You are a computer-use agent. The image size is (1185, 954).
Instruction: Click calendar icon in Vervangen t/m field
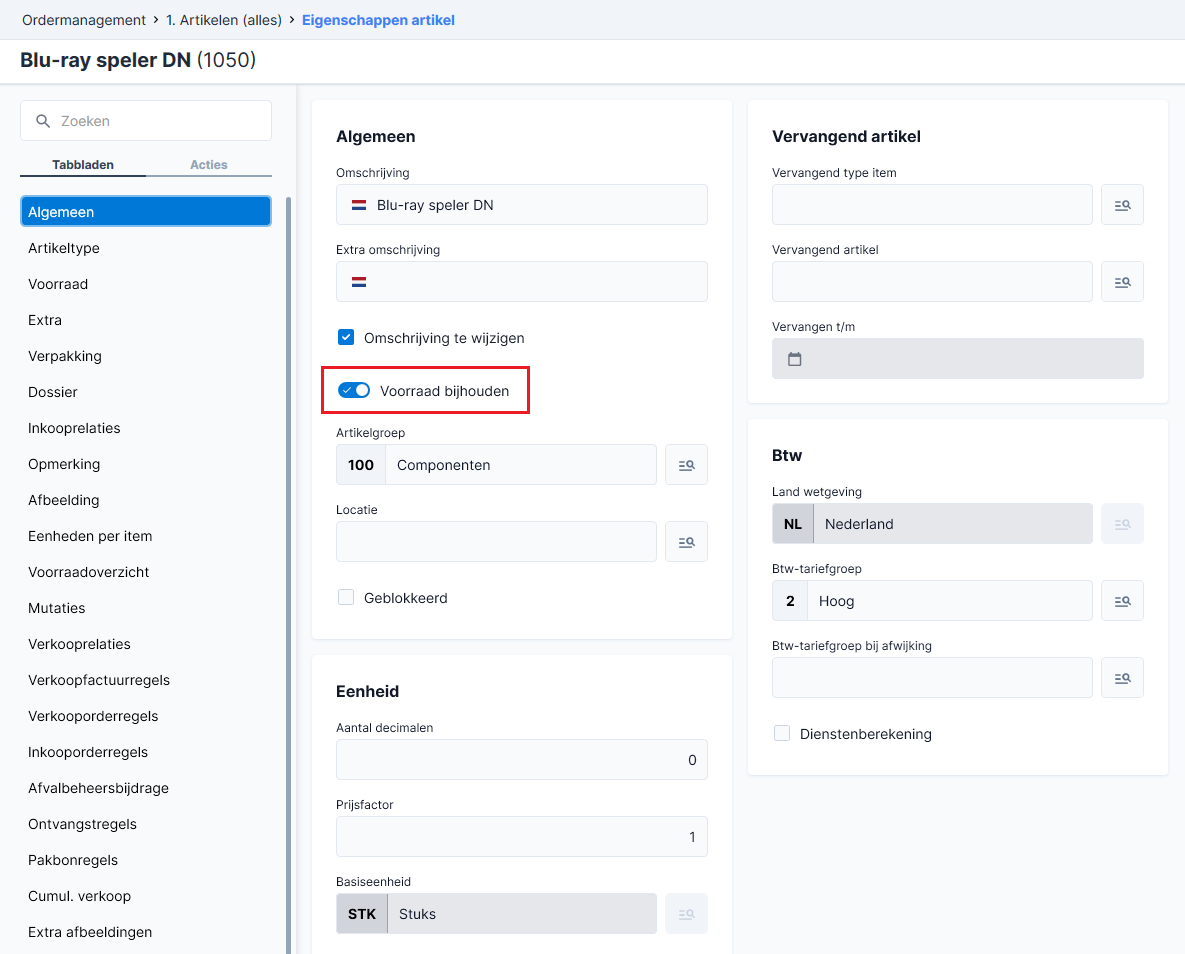click(794, 359)
